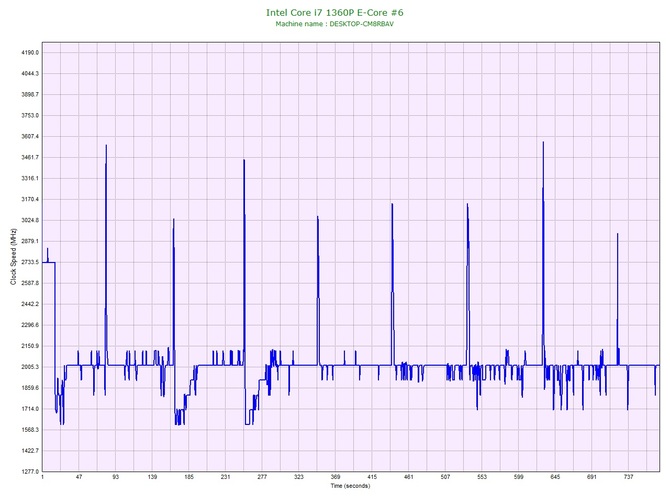
Task: Select the 3898.7 y-axis value
Action: click(30, 94)
